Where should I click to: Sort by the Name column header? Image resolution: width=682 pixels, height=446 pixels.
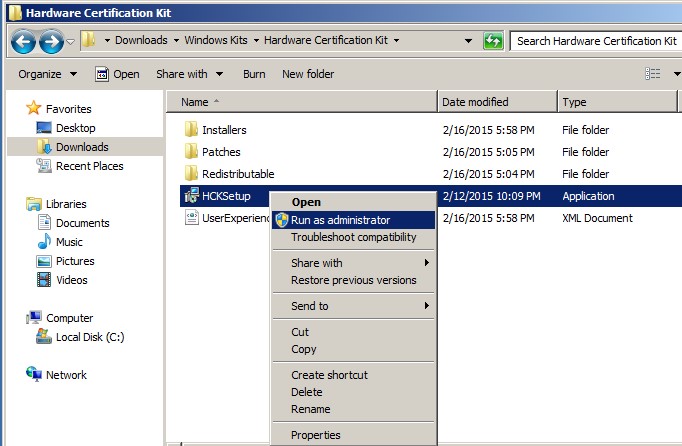pos(302,102)
